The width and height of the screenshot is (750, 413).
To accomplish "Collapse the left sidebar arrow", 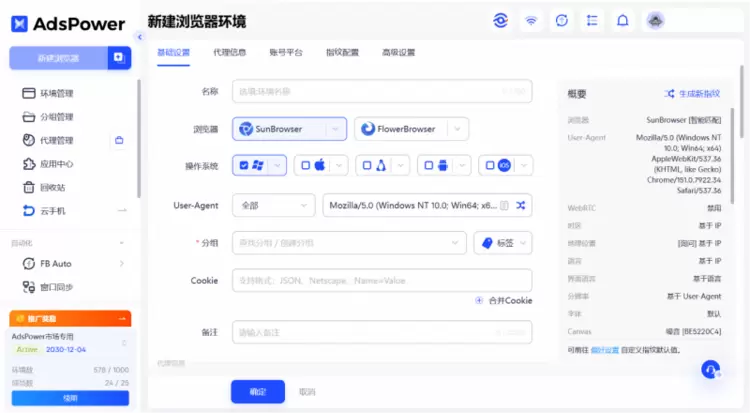I will 140,37.
